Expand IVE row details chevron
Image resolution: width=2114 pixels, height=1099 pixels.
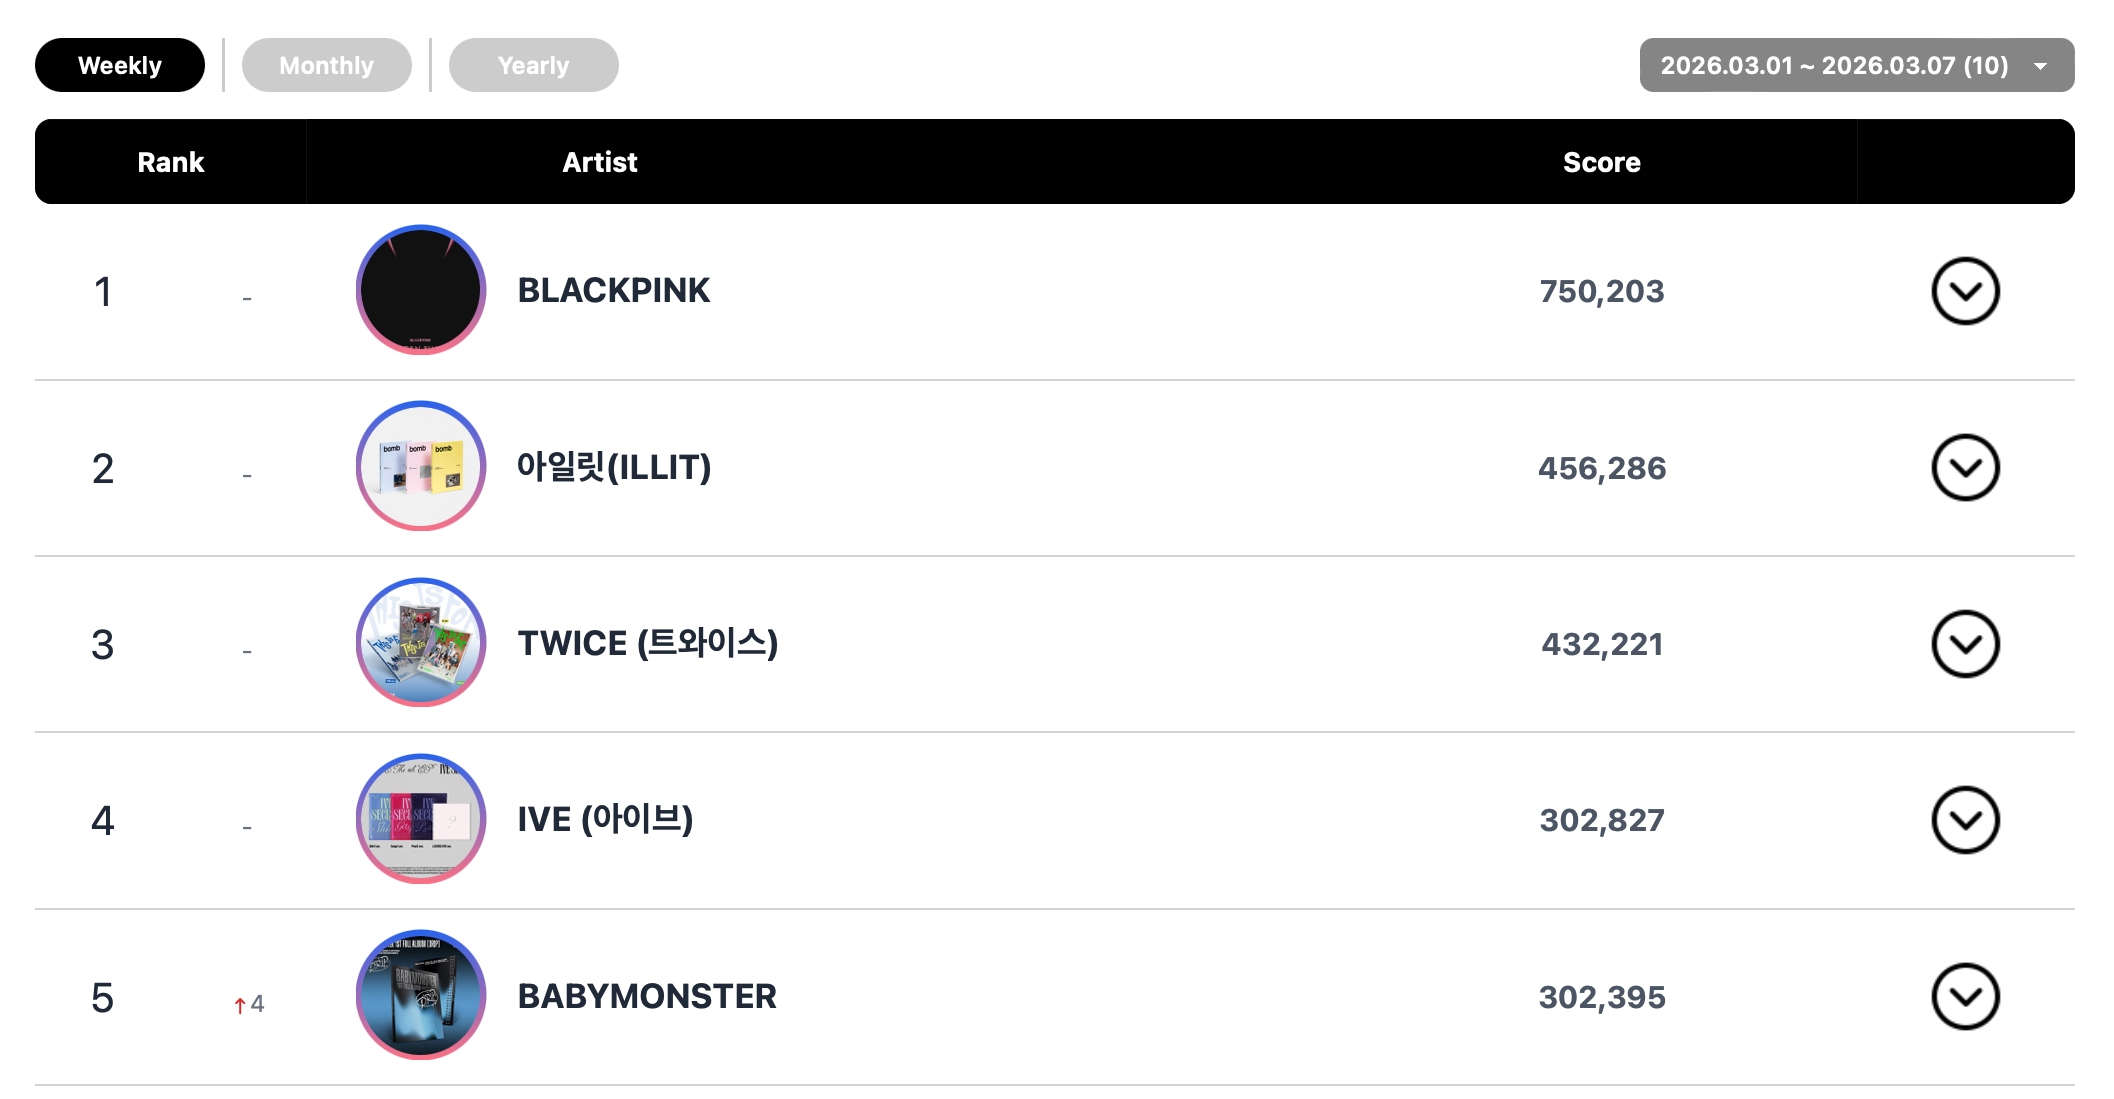click(x=1965, y=820)
